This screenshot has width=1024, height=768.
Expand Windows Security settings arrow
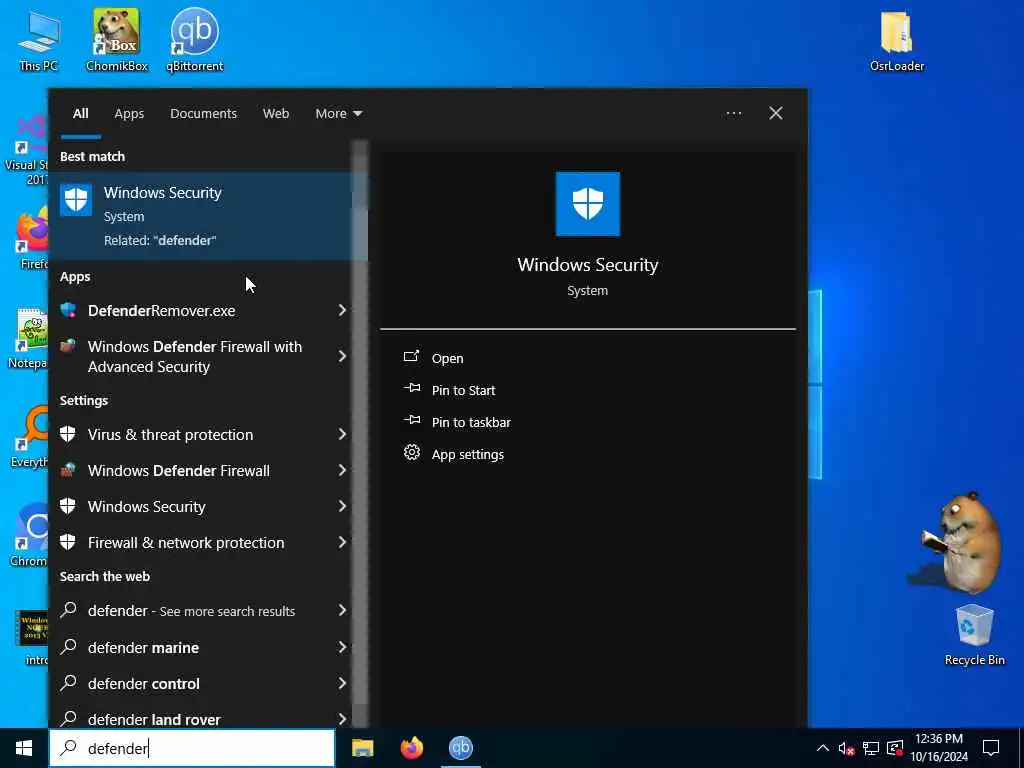point(342,506)
